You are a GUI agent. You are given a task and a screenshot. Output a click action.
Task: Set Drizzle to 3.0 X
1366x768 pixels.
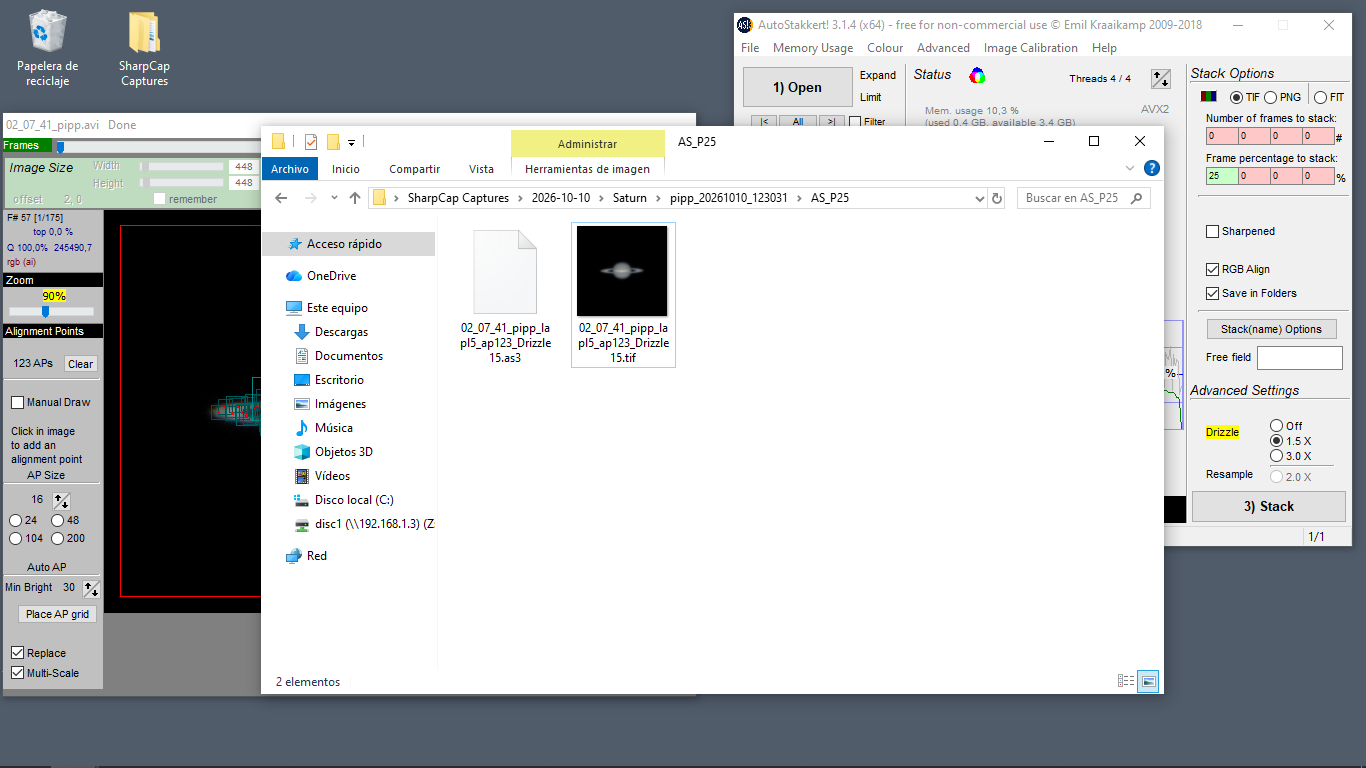tap(1276, 456)
